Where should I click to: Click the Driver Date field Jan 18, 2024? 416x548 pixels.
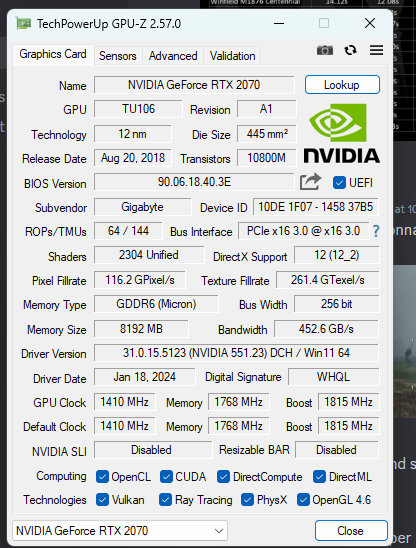click(144, 377)
